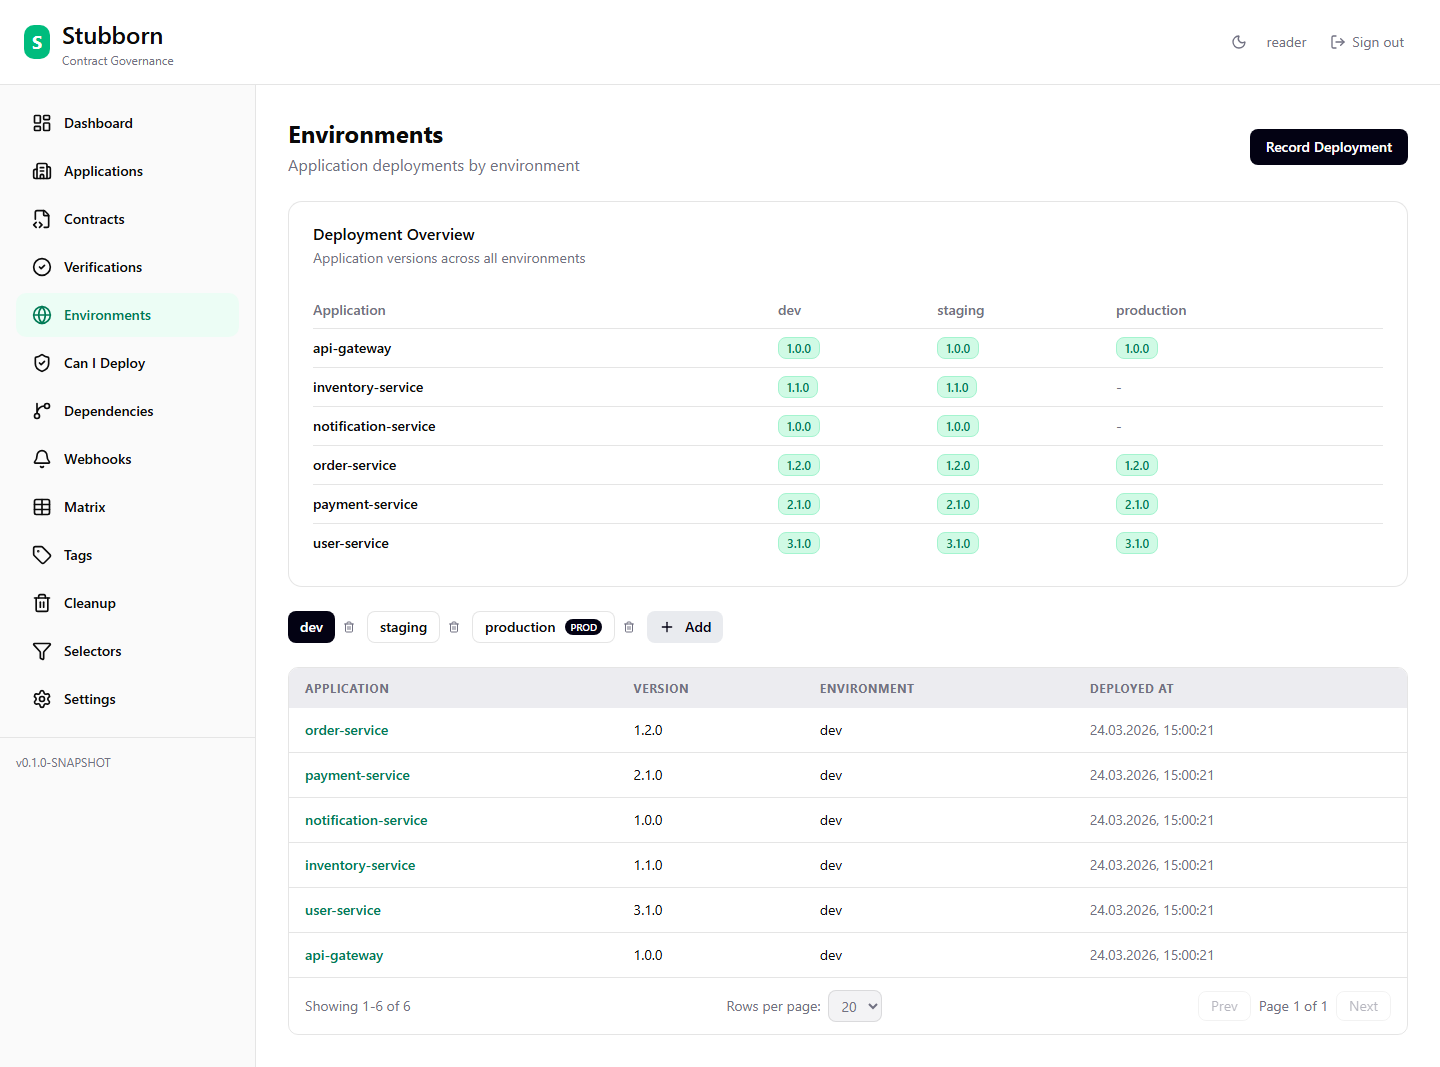Screen dimensions: 1440x1067
Task: Click the Stubborn logo icon
Action: tap(37, 42)
